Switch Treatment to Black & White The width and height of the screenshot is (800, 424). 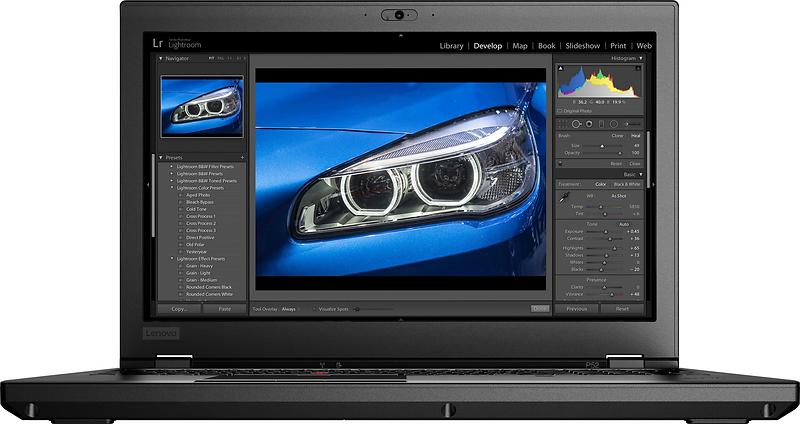click(x=626, y=184)
